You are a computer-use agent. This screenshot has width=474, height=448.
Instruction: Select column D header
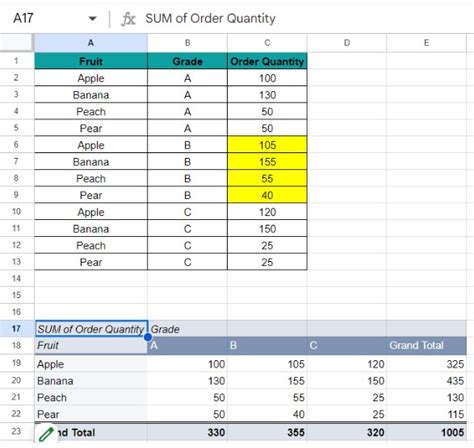(x=347, y=43)
